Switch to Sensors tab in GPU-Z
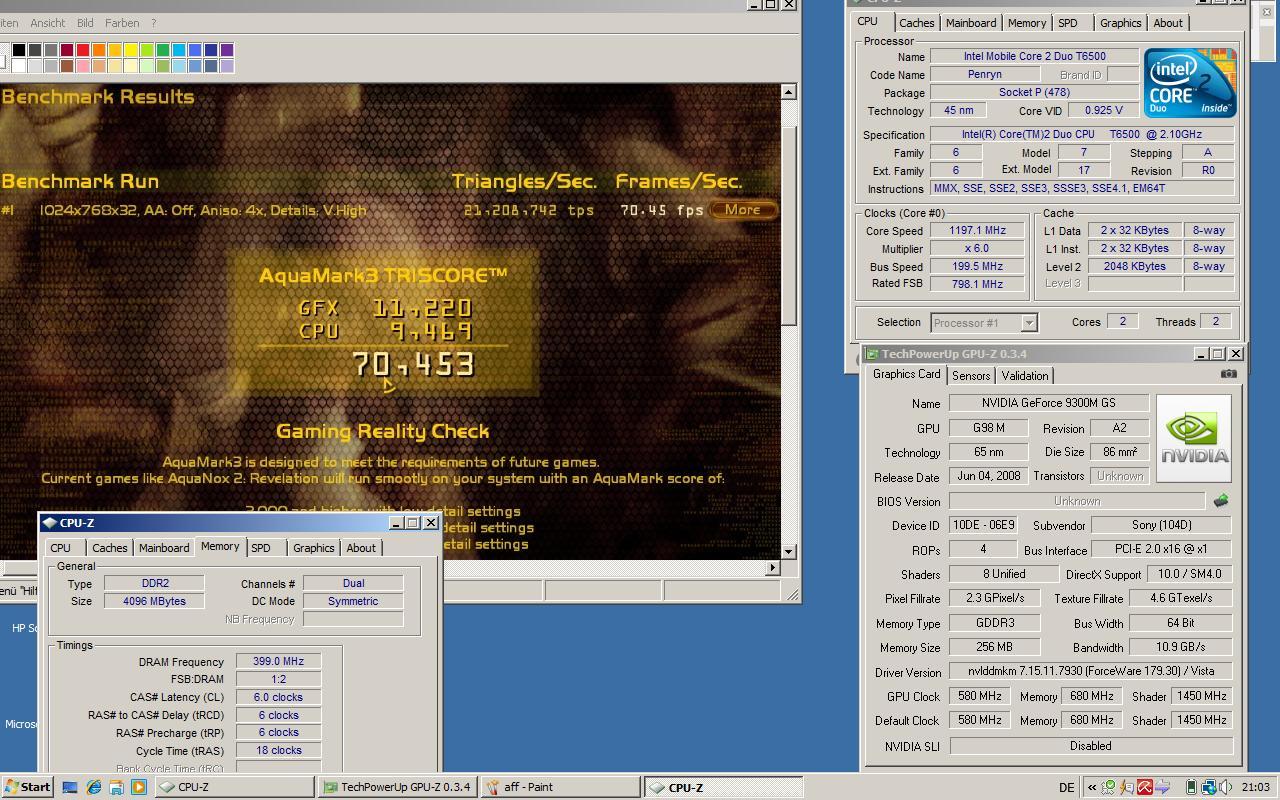The image size is (1280, 800). [x=971, y=376]
